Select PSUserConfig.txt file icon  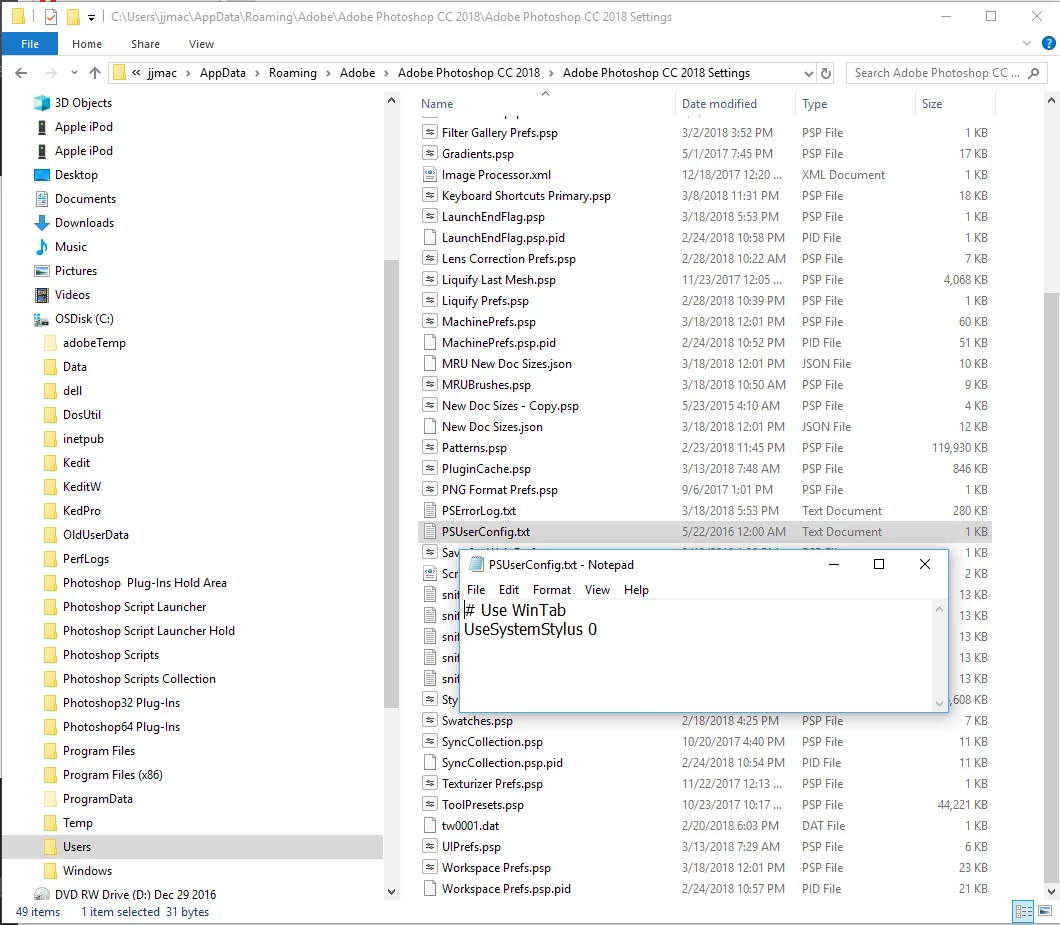coord(429,531)
